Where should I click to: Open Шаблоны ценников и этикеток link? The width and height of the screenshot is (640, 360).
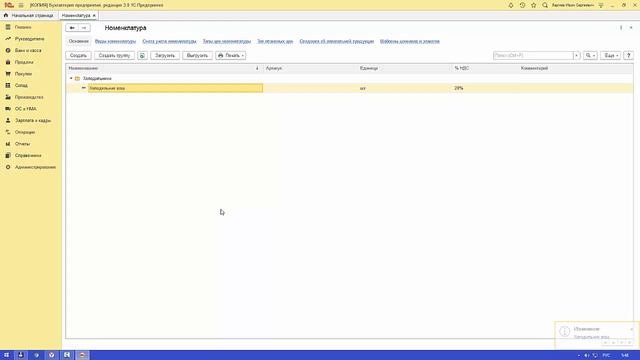pyautogui.click(x=410, y=41)
